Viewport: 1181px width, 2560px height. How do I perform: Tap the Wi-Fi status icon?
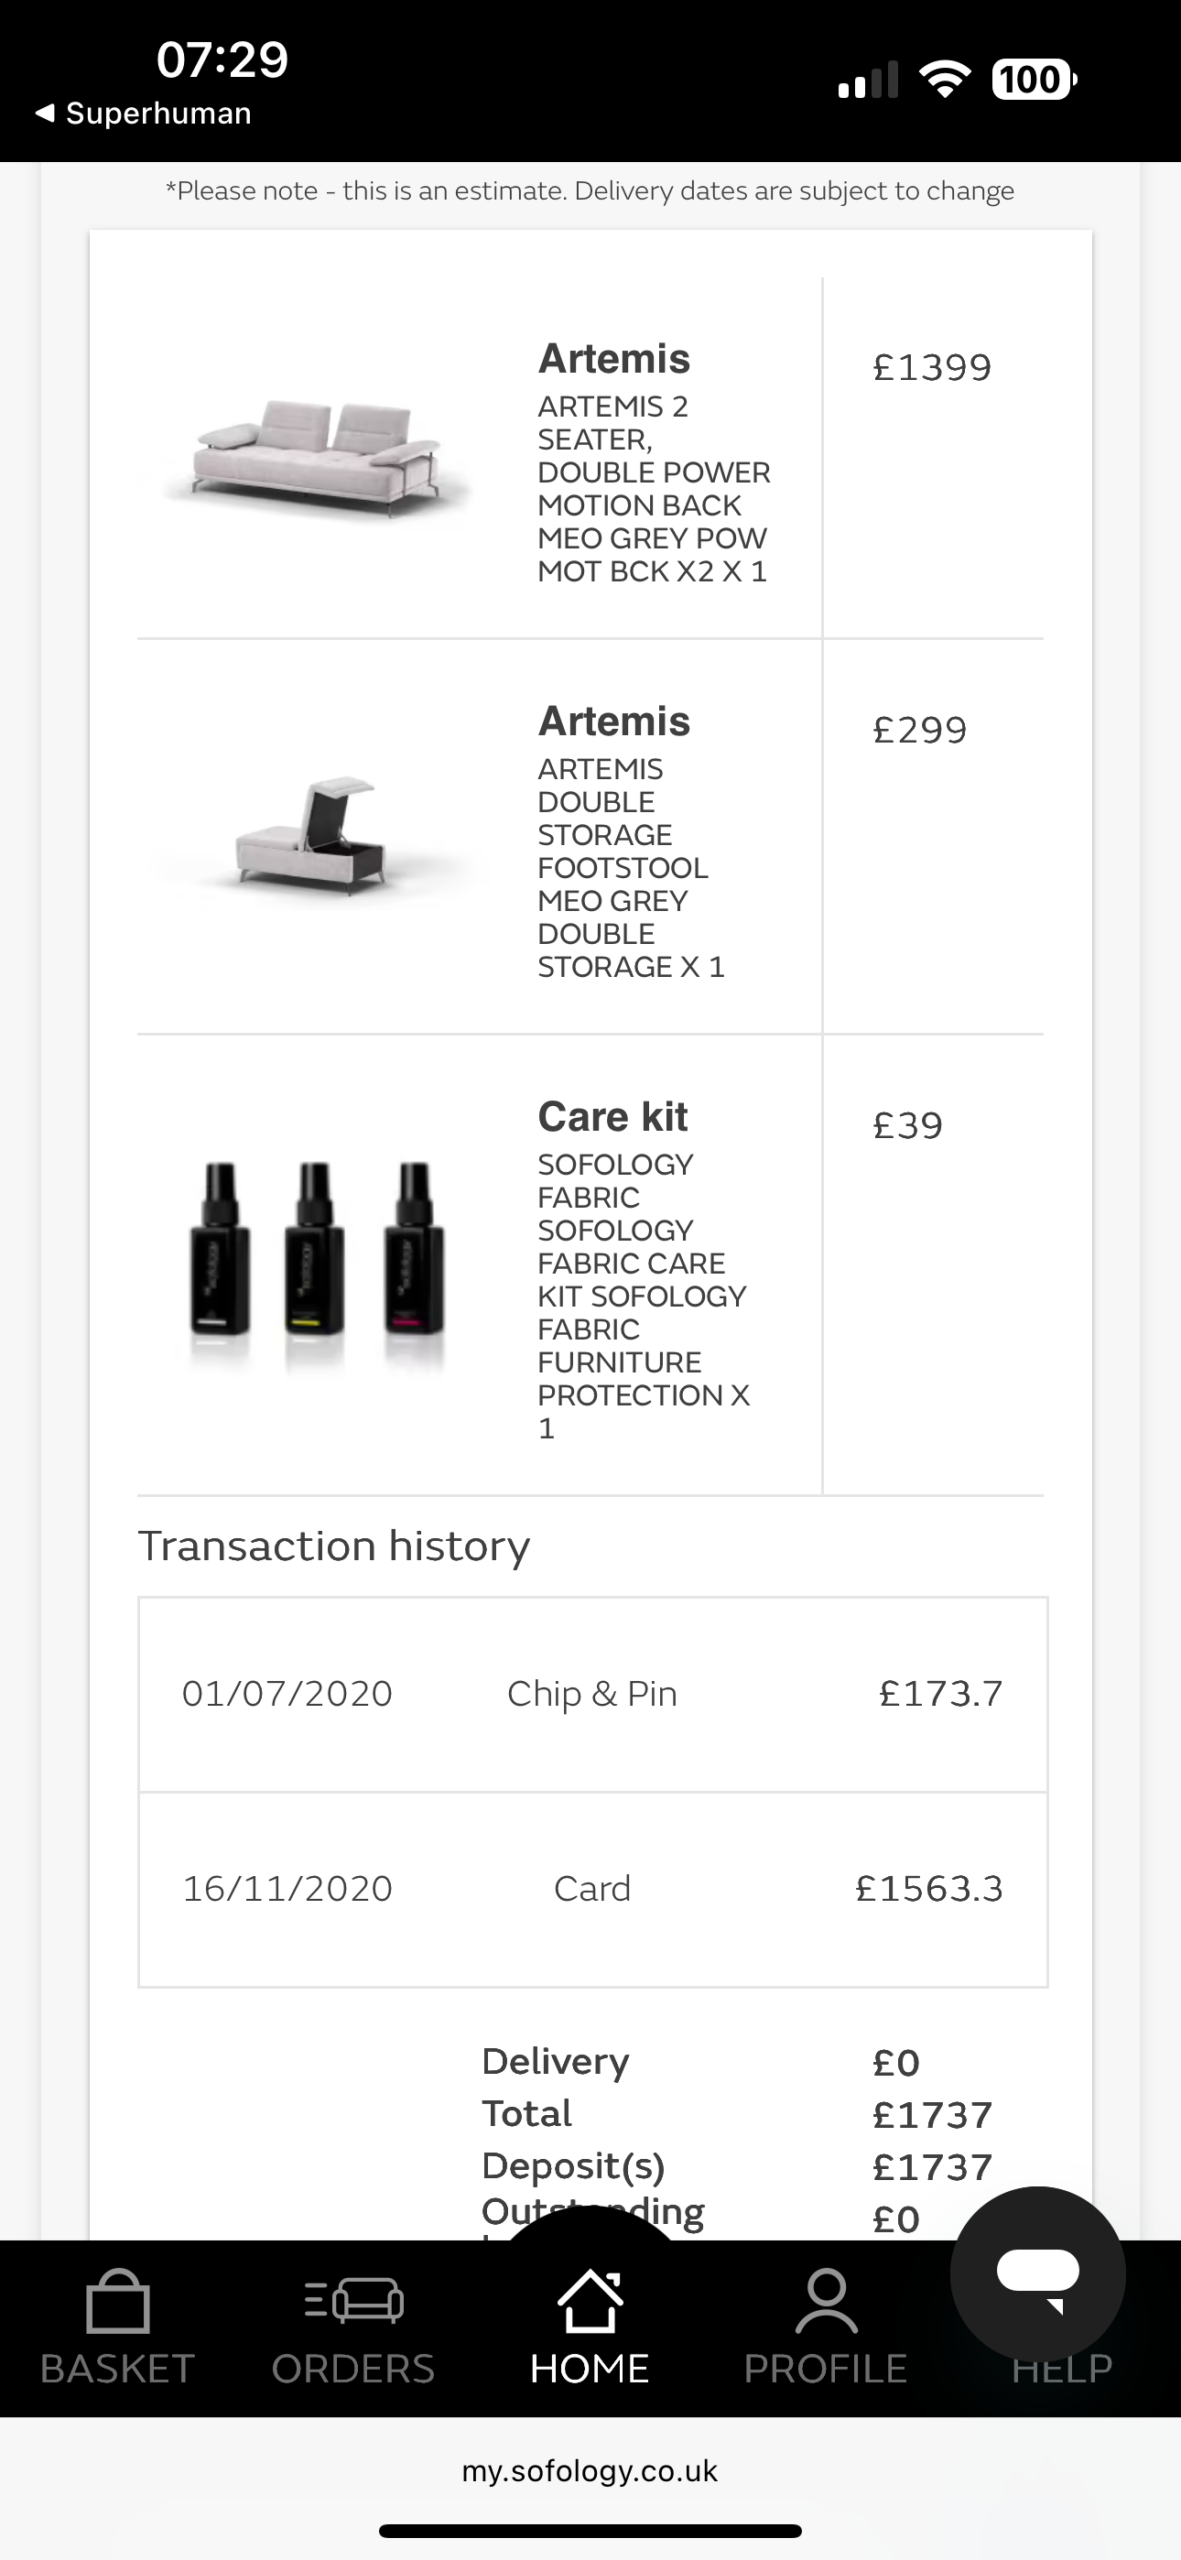point(945,79)
